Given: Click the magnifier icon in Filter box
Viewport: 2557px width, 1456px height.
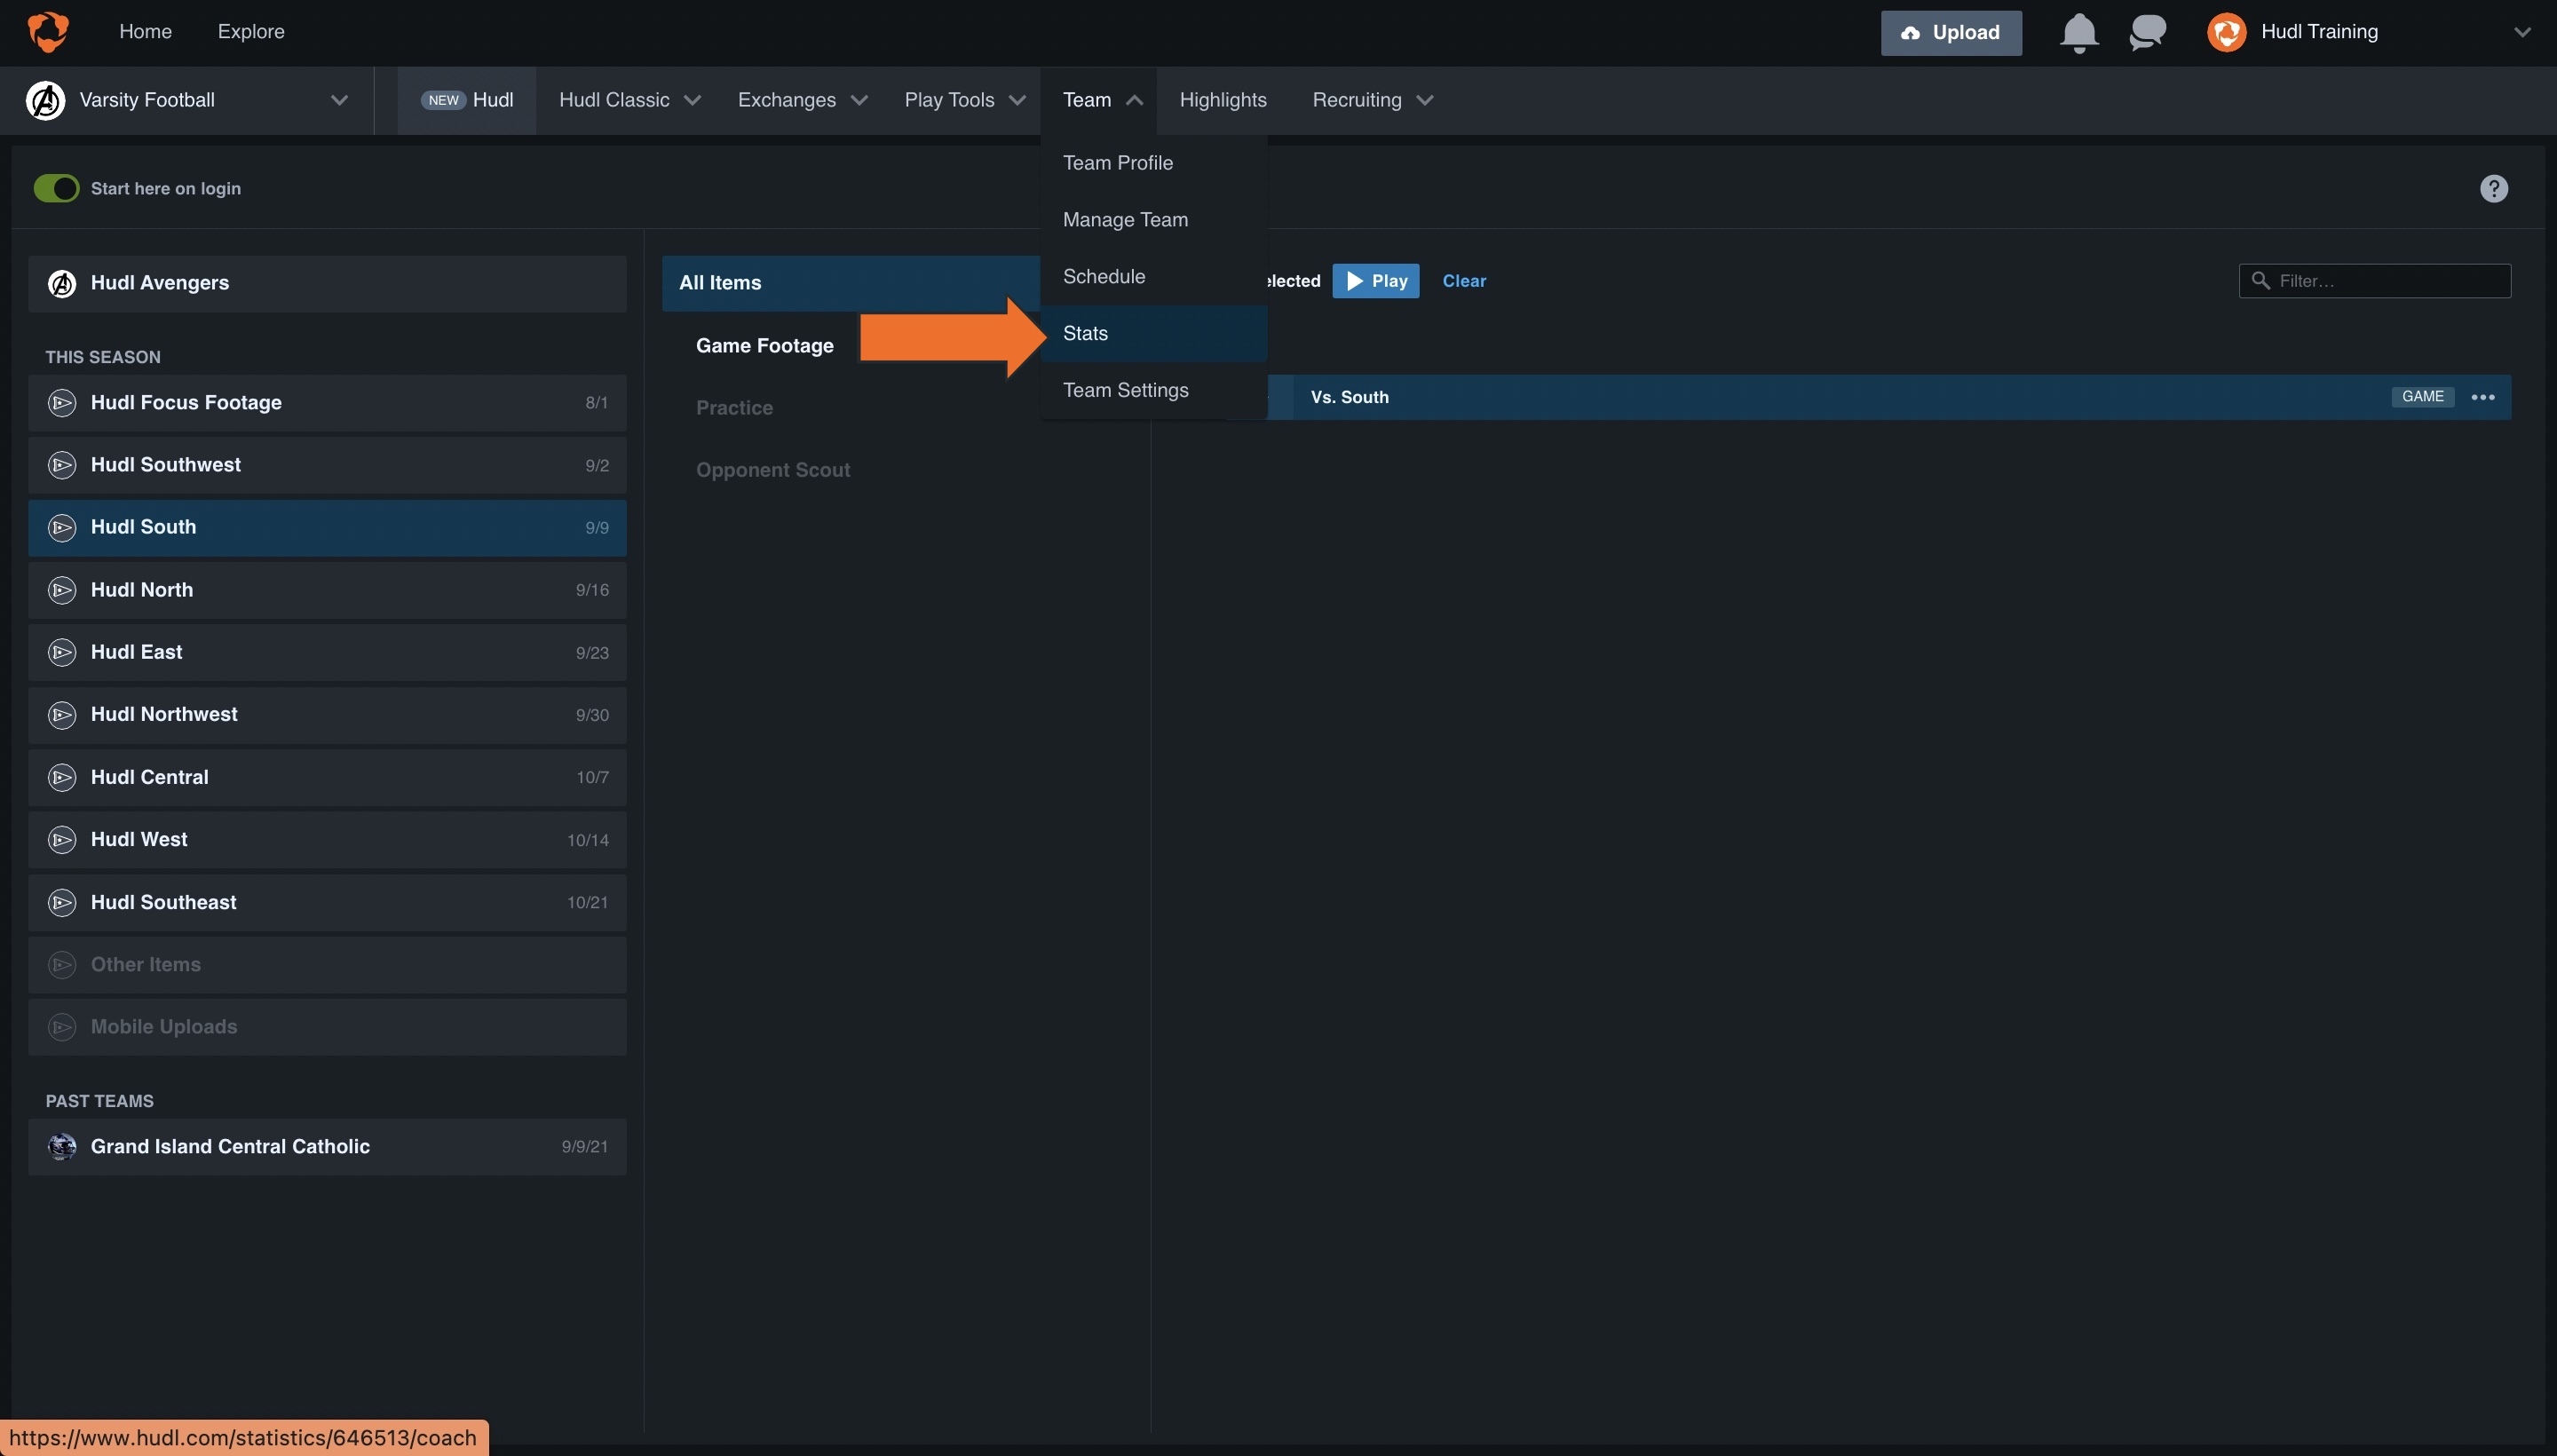Looking at the screenshot, I should (x=2260, y=281).
